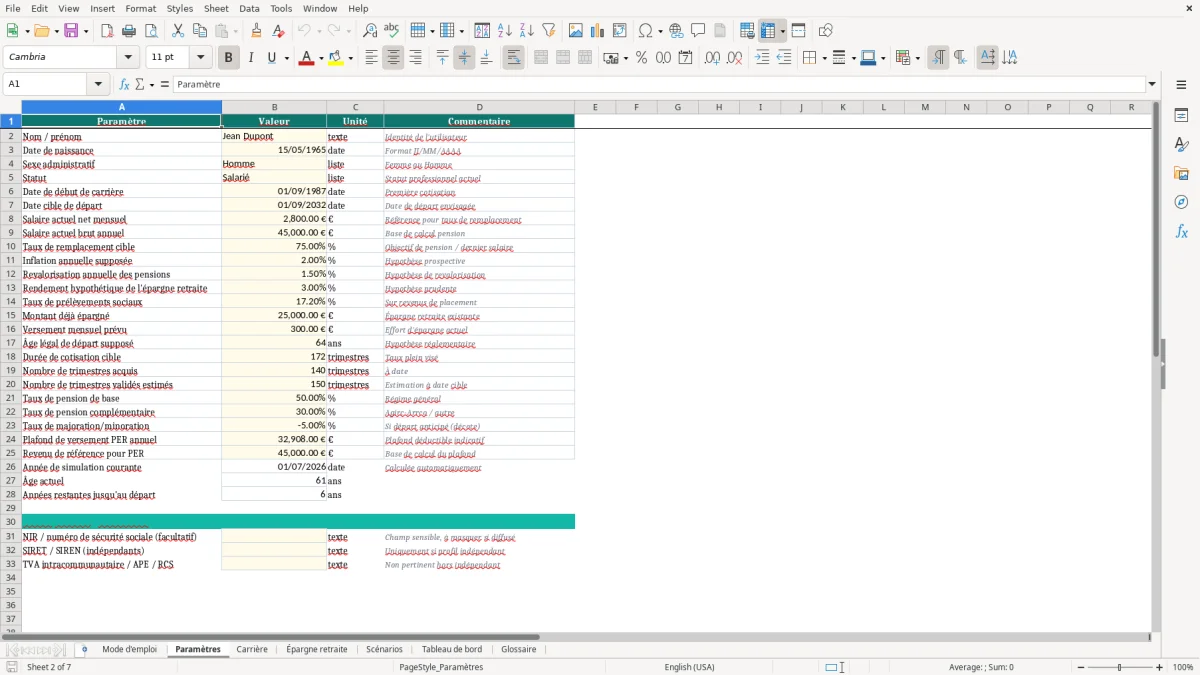This screenshot has width=1200, height=675.
Task: Toggle Italic formatting
Action: click(x=250, y=57)
